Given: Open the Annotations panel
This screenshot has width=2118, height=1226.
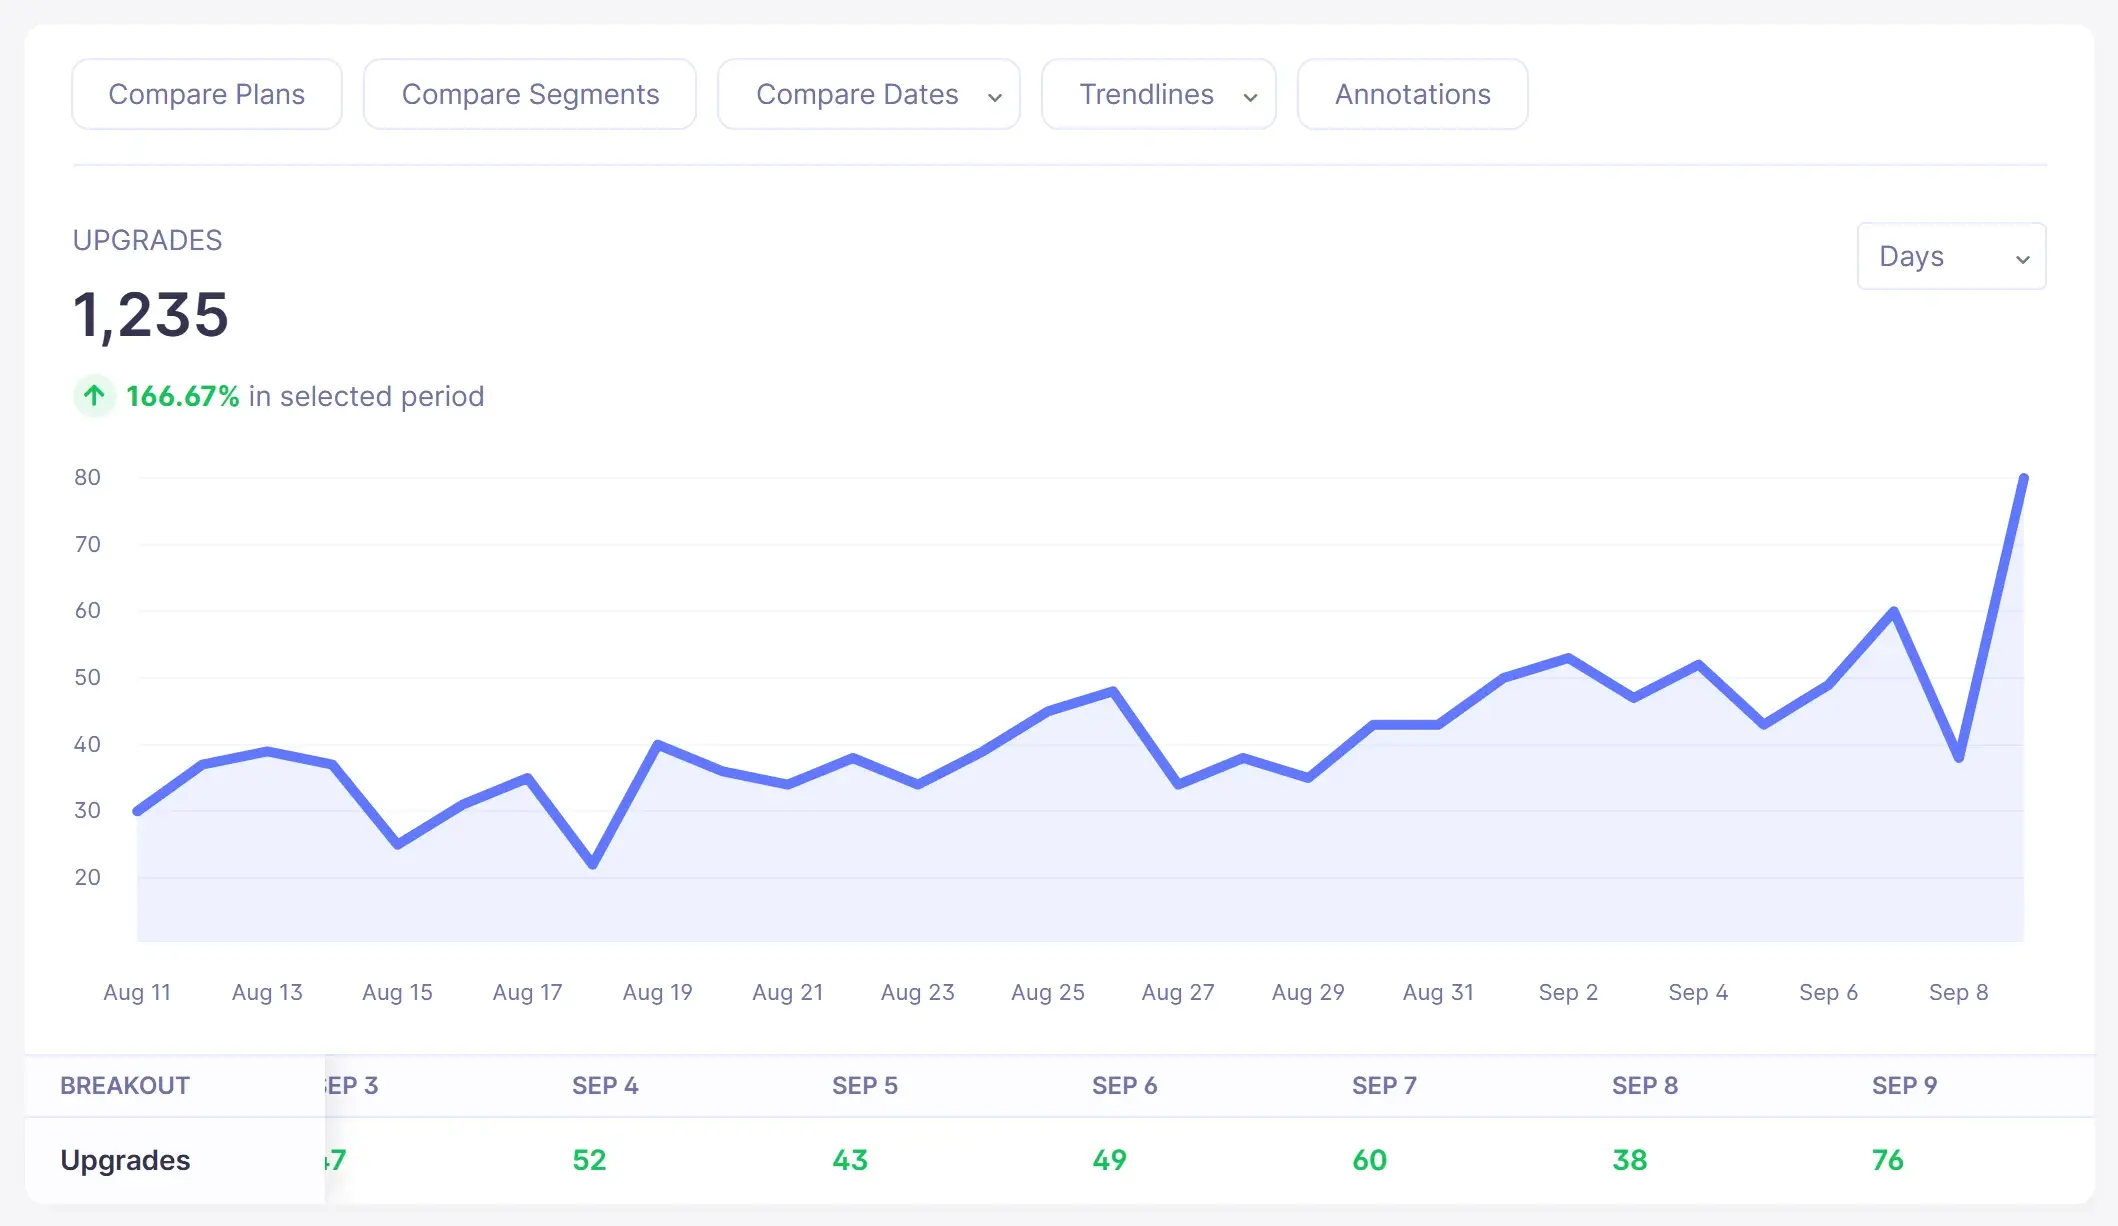Looking at the screenshot, I should [x=1412, y=94].
